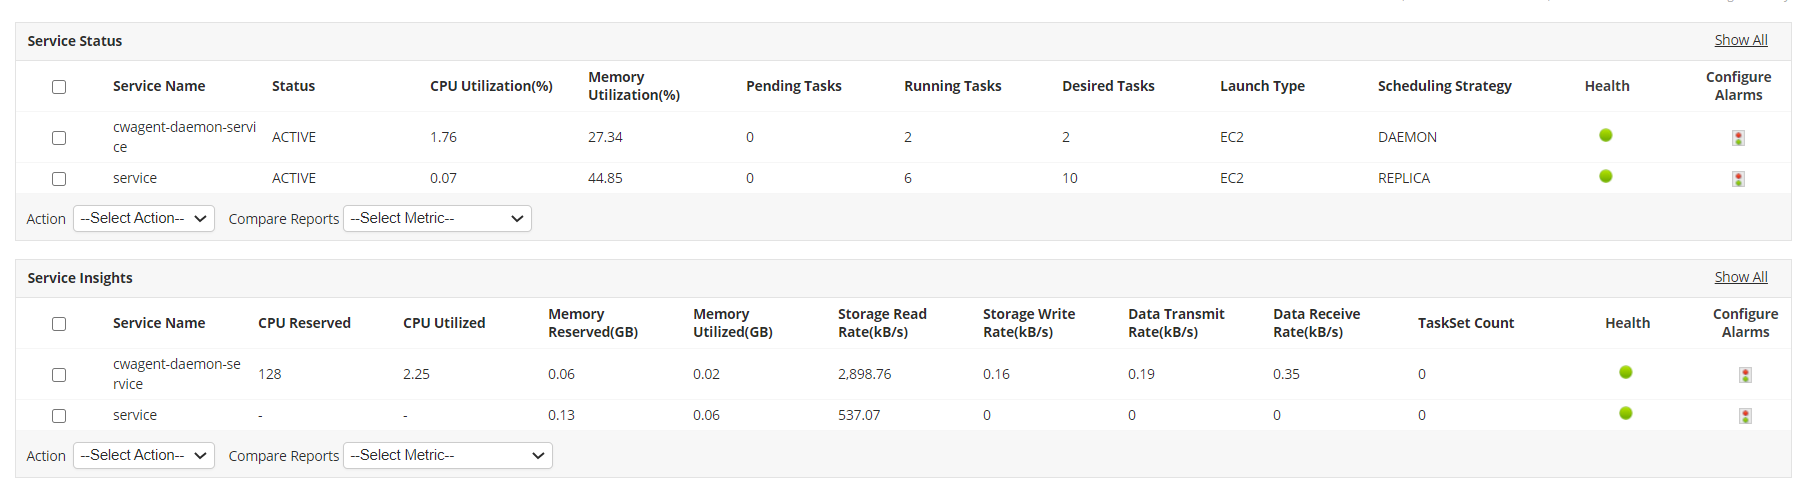Click the Storage Read Rate(kB/s) column header
The width and height of the screenshot is (1806, 488).
(882, 323)
